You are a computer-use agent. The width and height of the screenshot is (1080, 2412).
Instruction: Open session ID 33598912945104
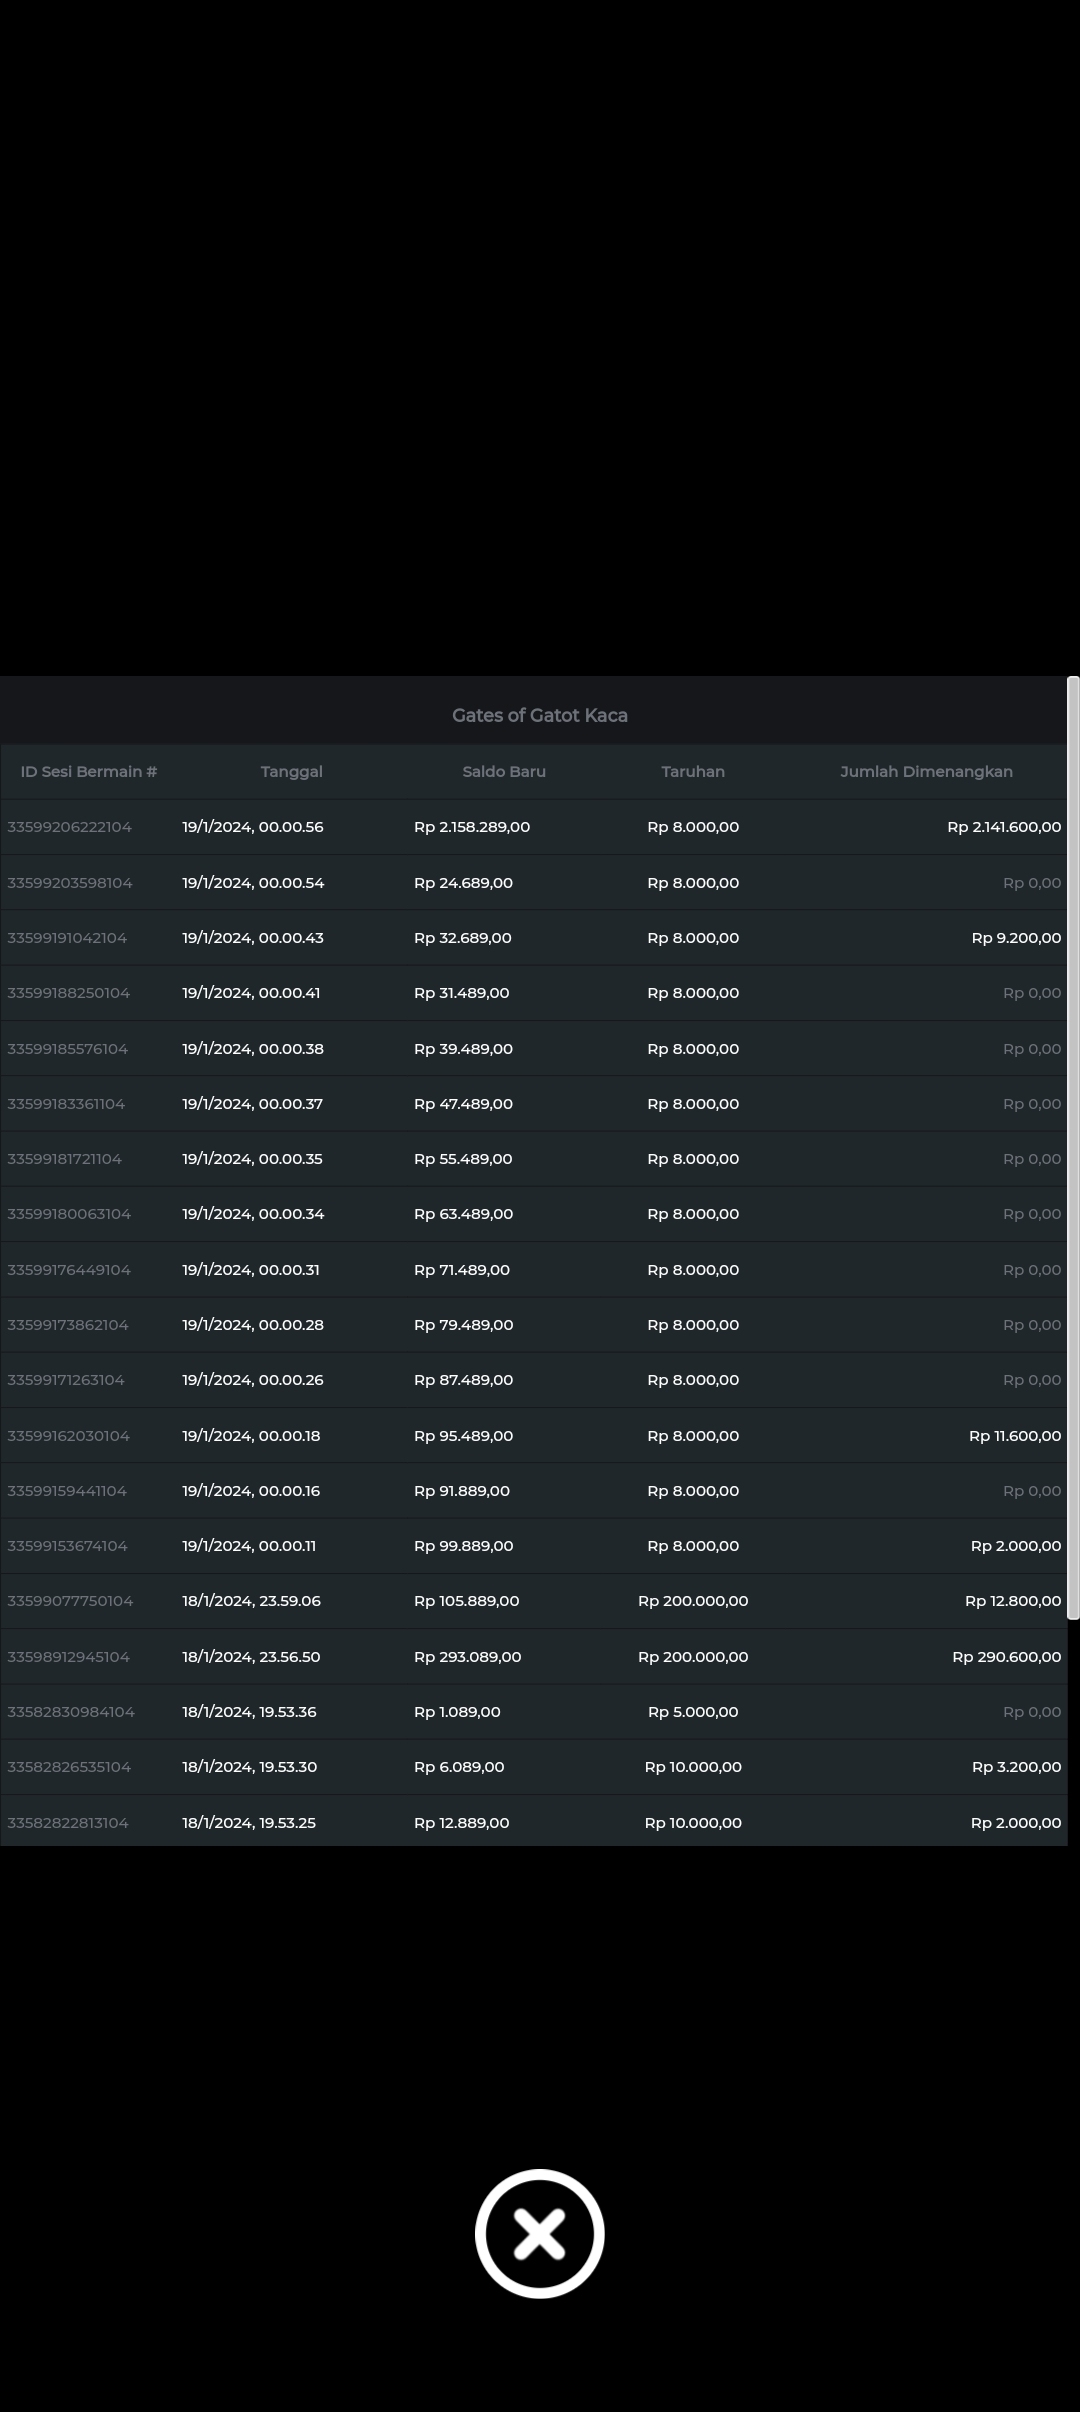[69, 1657]
